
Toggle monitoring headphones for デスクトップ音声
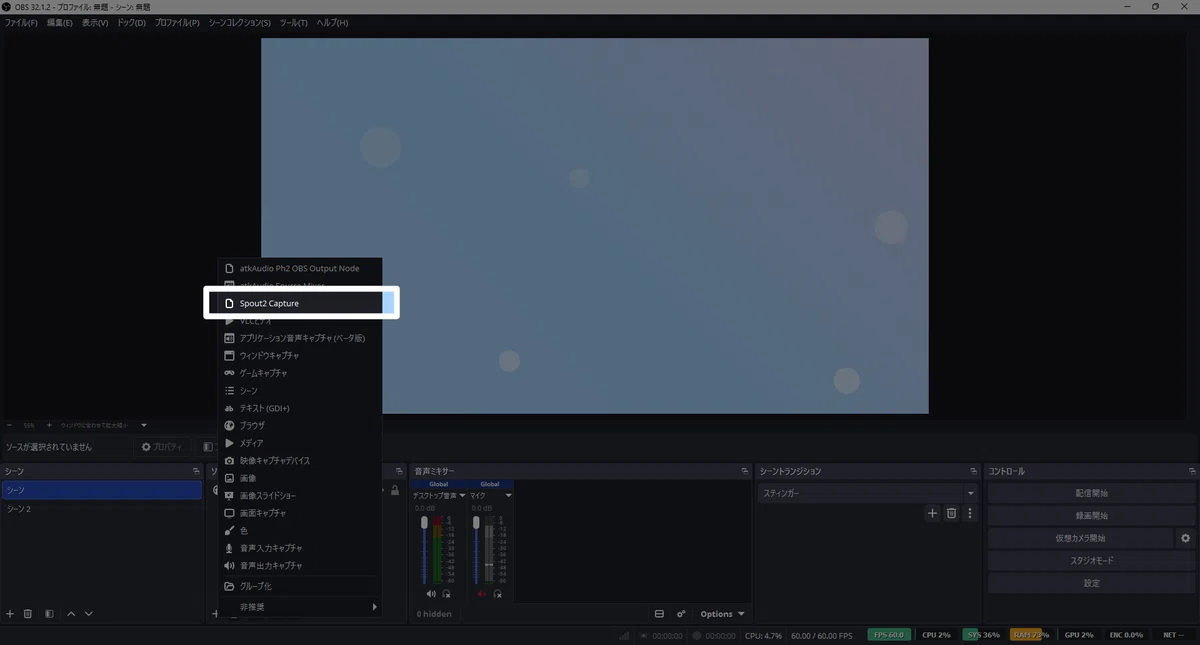point(446,594)
